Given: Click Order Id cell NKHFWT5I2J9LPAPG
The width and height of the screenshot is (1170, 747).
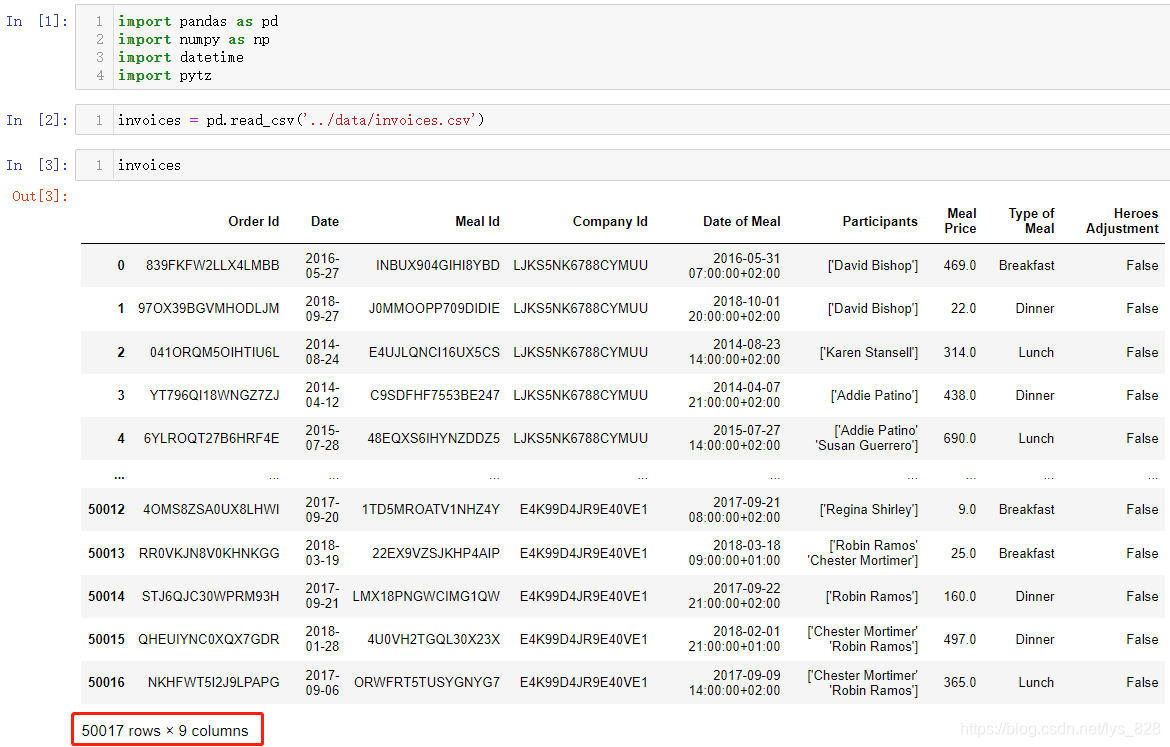Looking at the screenshot, I should (213, 683).
